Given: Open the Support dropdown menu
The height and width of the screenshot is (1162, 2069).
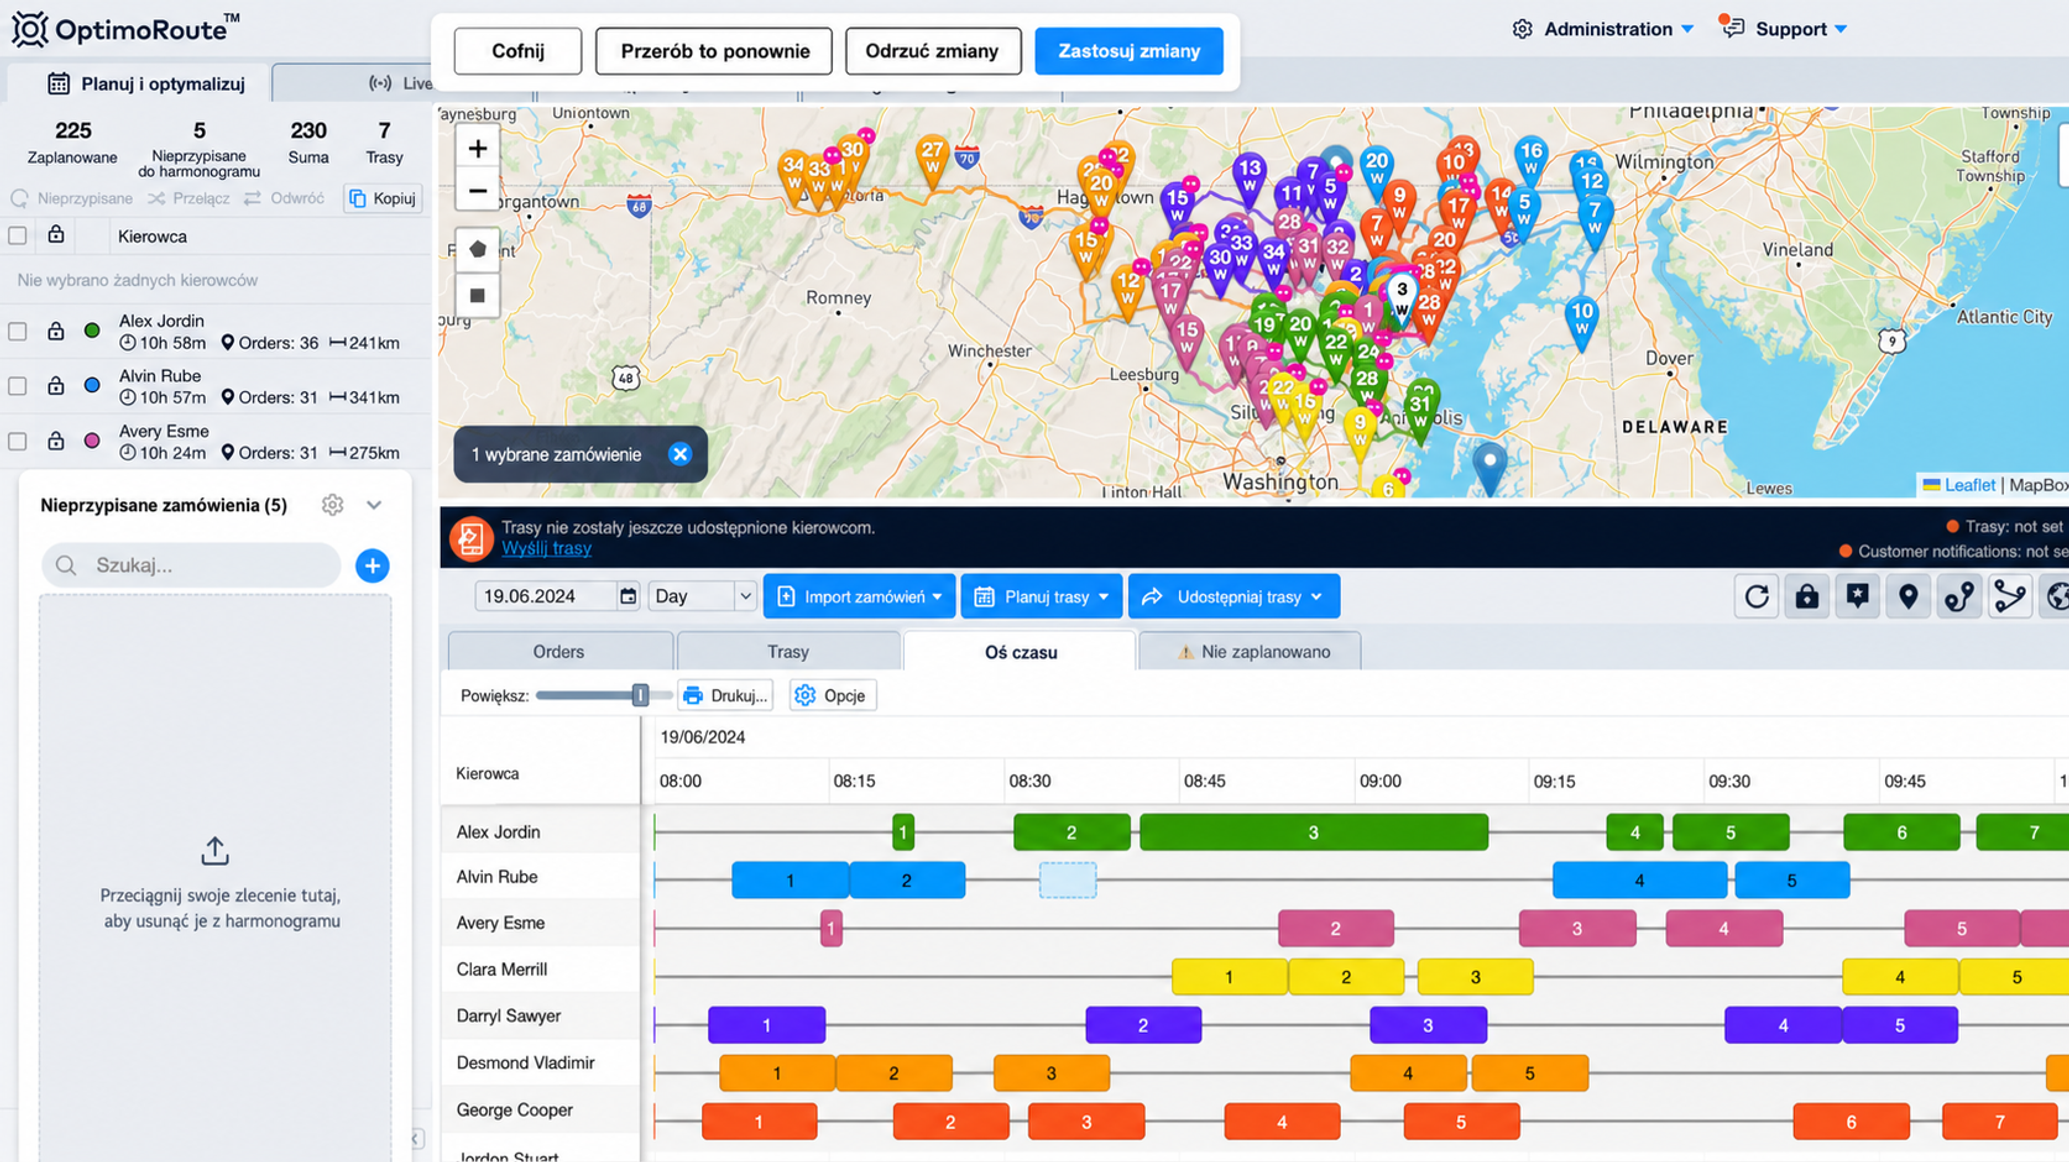Looking at the screenshot, I should tap(1785, 29).
